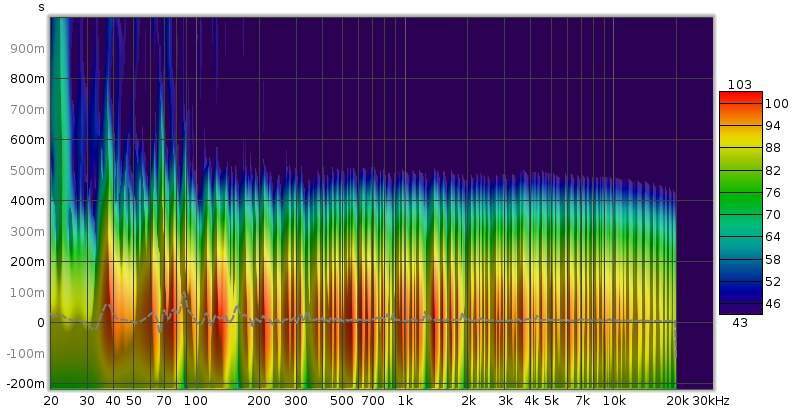800x412 pixels.
Task: Select the "2k" frequency axis label
Action: click(x=469, y=401)
